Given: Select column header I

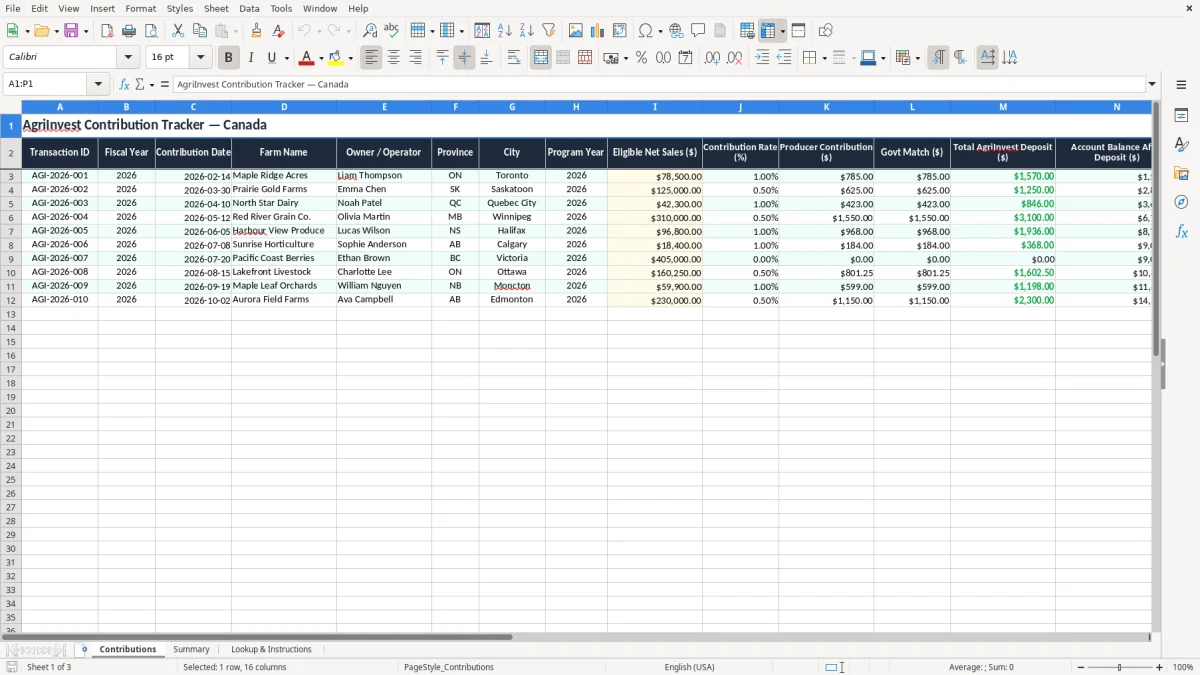Looking at the screenshot, I should click(655, 106).
